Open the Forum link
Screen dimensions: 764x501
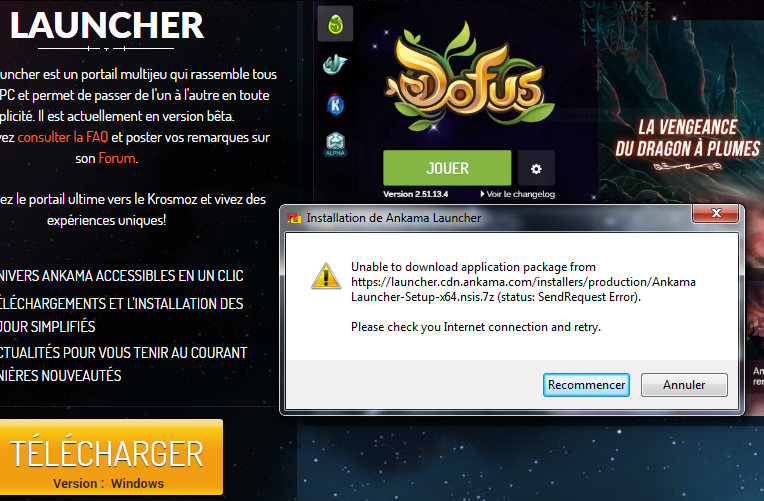[117, 158]
